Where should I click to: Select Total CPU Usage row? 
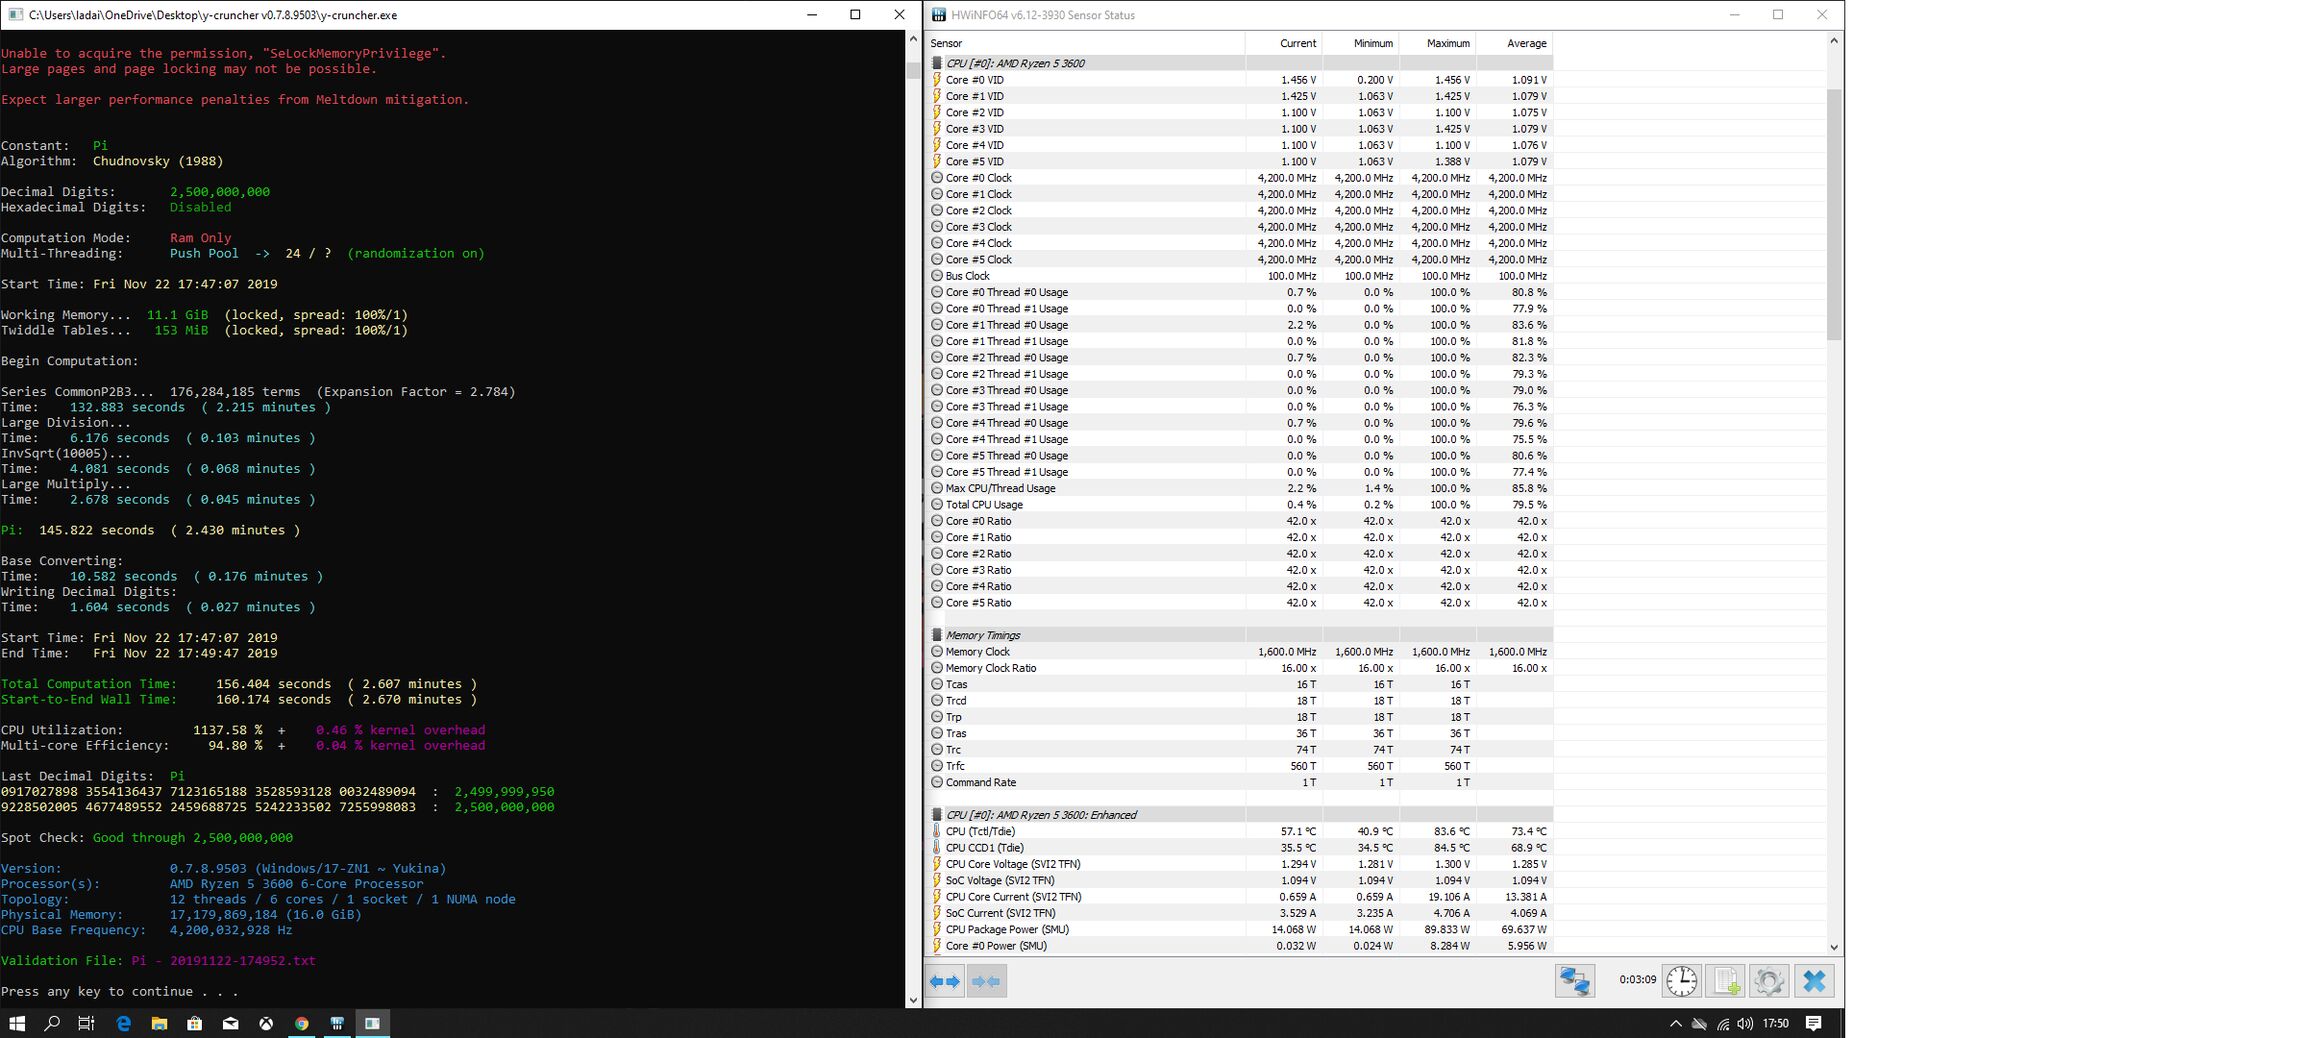tap(1240, 505)
